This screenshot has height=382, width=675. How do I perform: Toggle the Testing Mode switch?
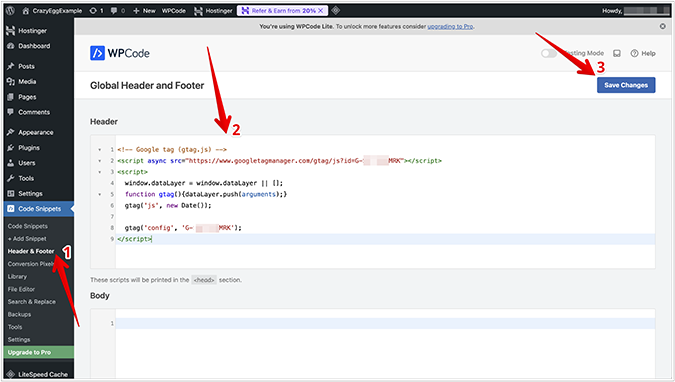[x=549, y=53]
